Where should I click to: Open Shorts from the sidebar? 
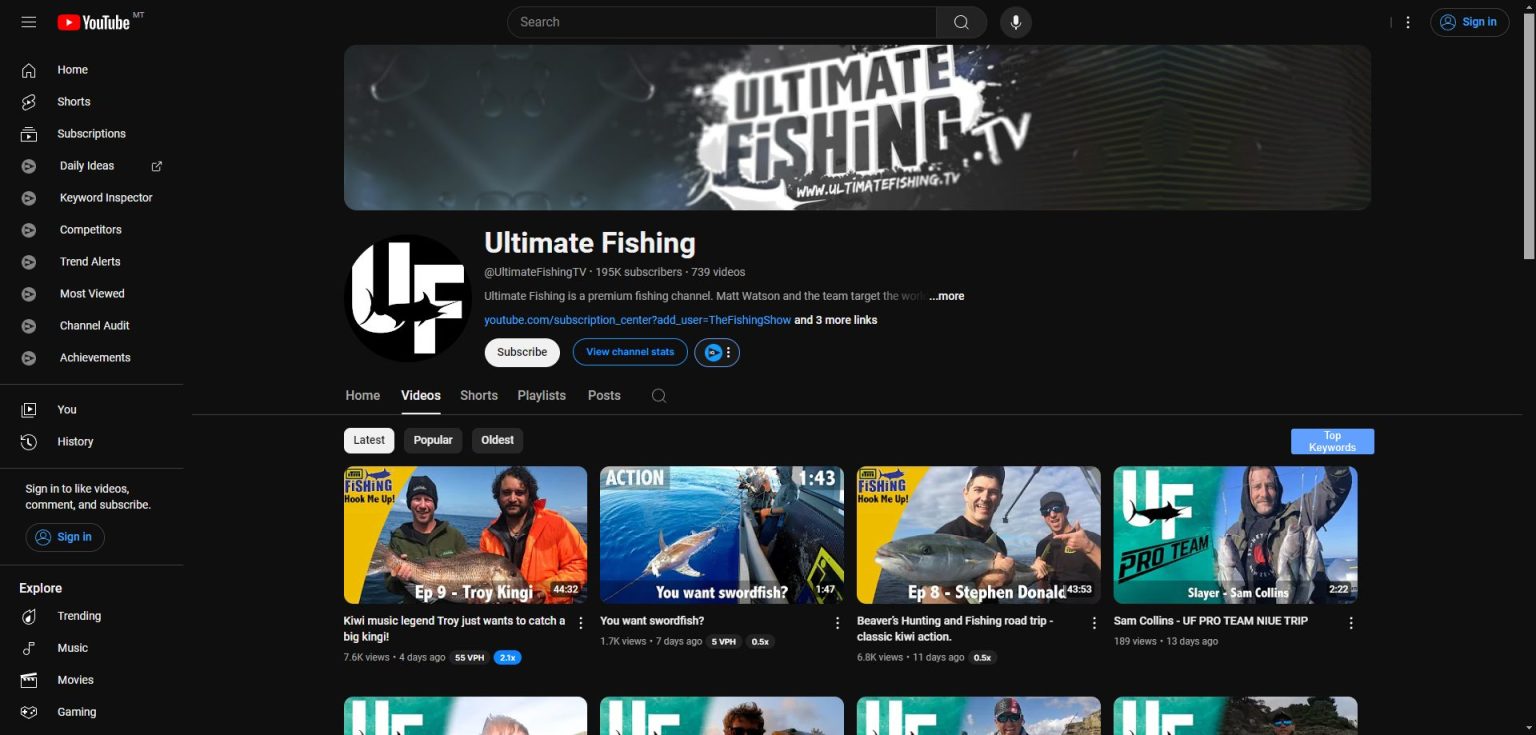[73, 101]
